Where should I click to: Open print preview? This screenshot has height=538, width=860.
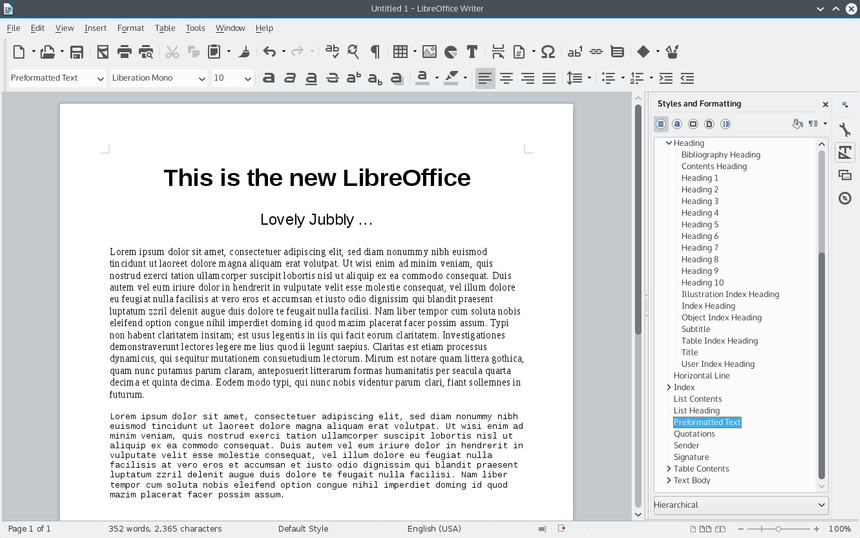(146, 52)
